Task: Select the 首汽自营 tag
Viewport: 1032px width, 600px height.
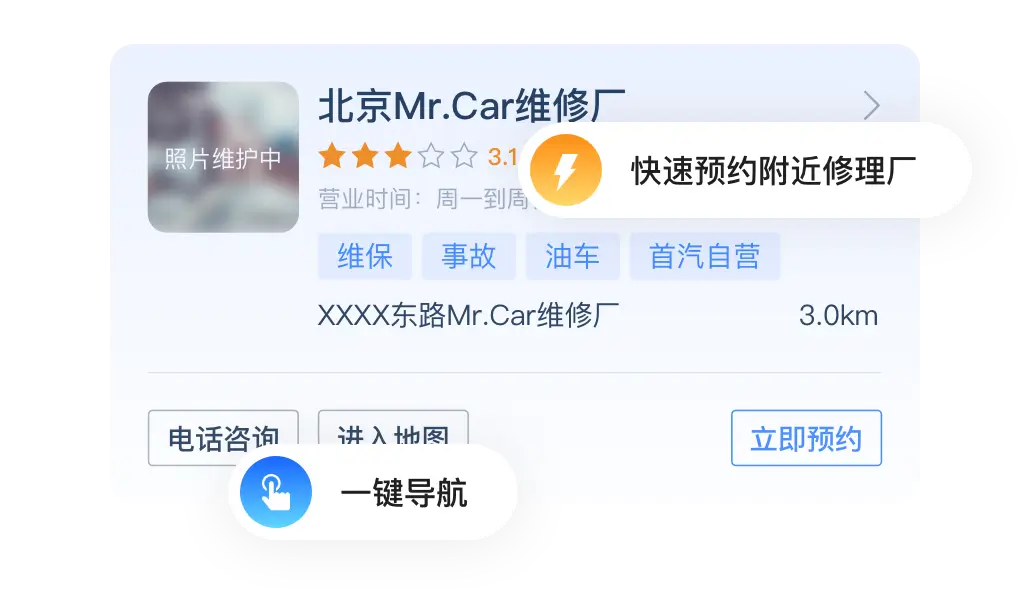Action: coord(705,256)
